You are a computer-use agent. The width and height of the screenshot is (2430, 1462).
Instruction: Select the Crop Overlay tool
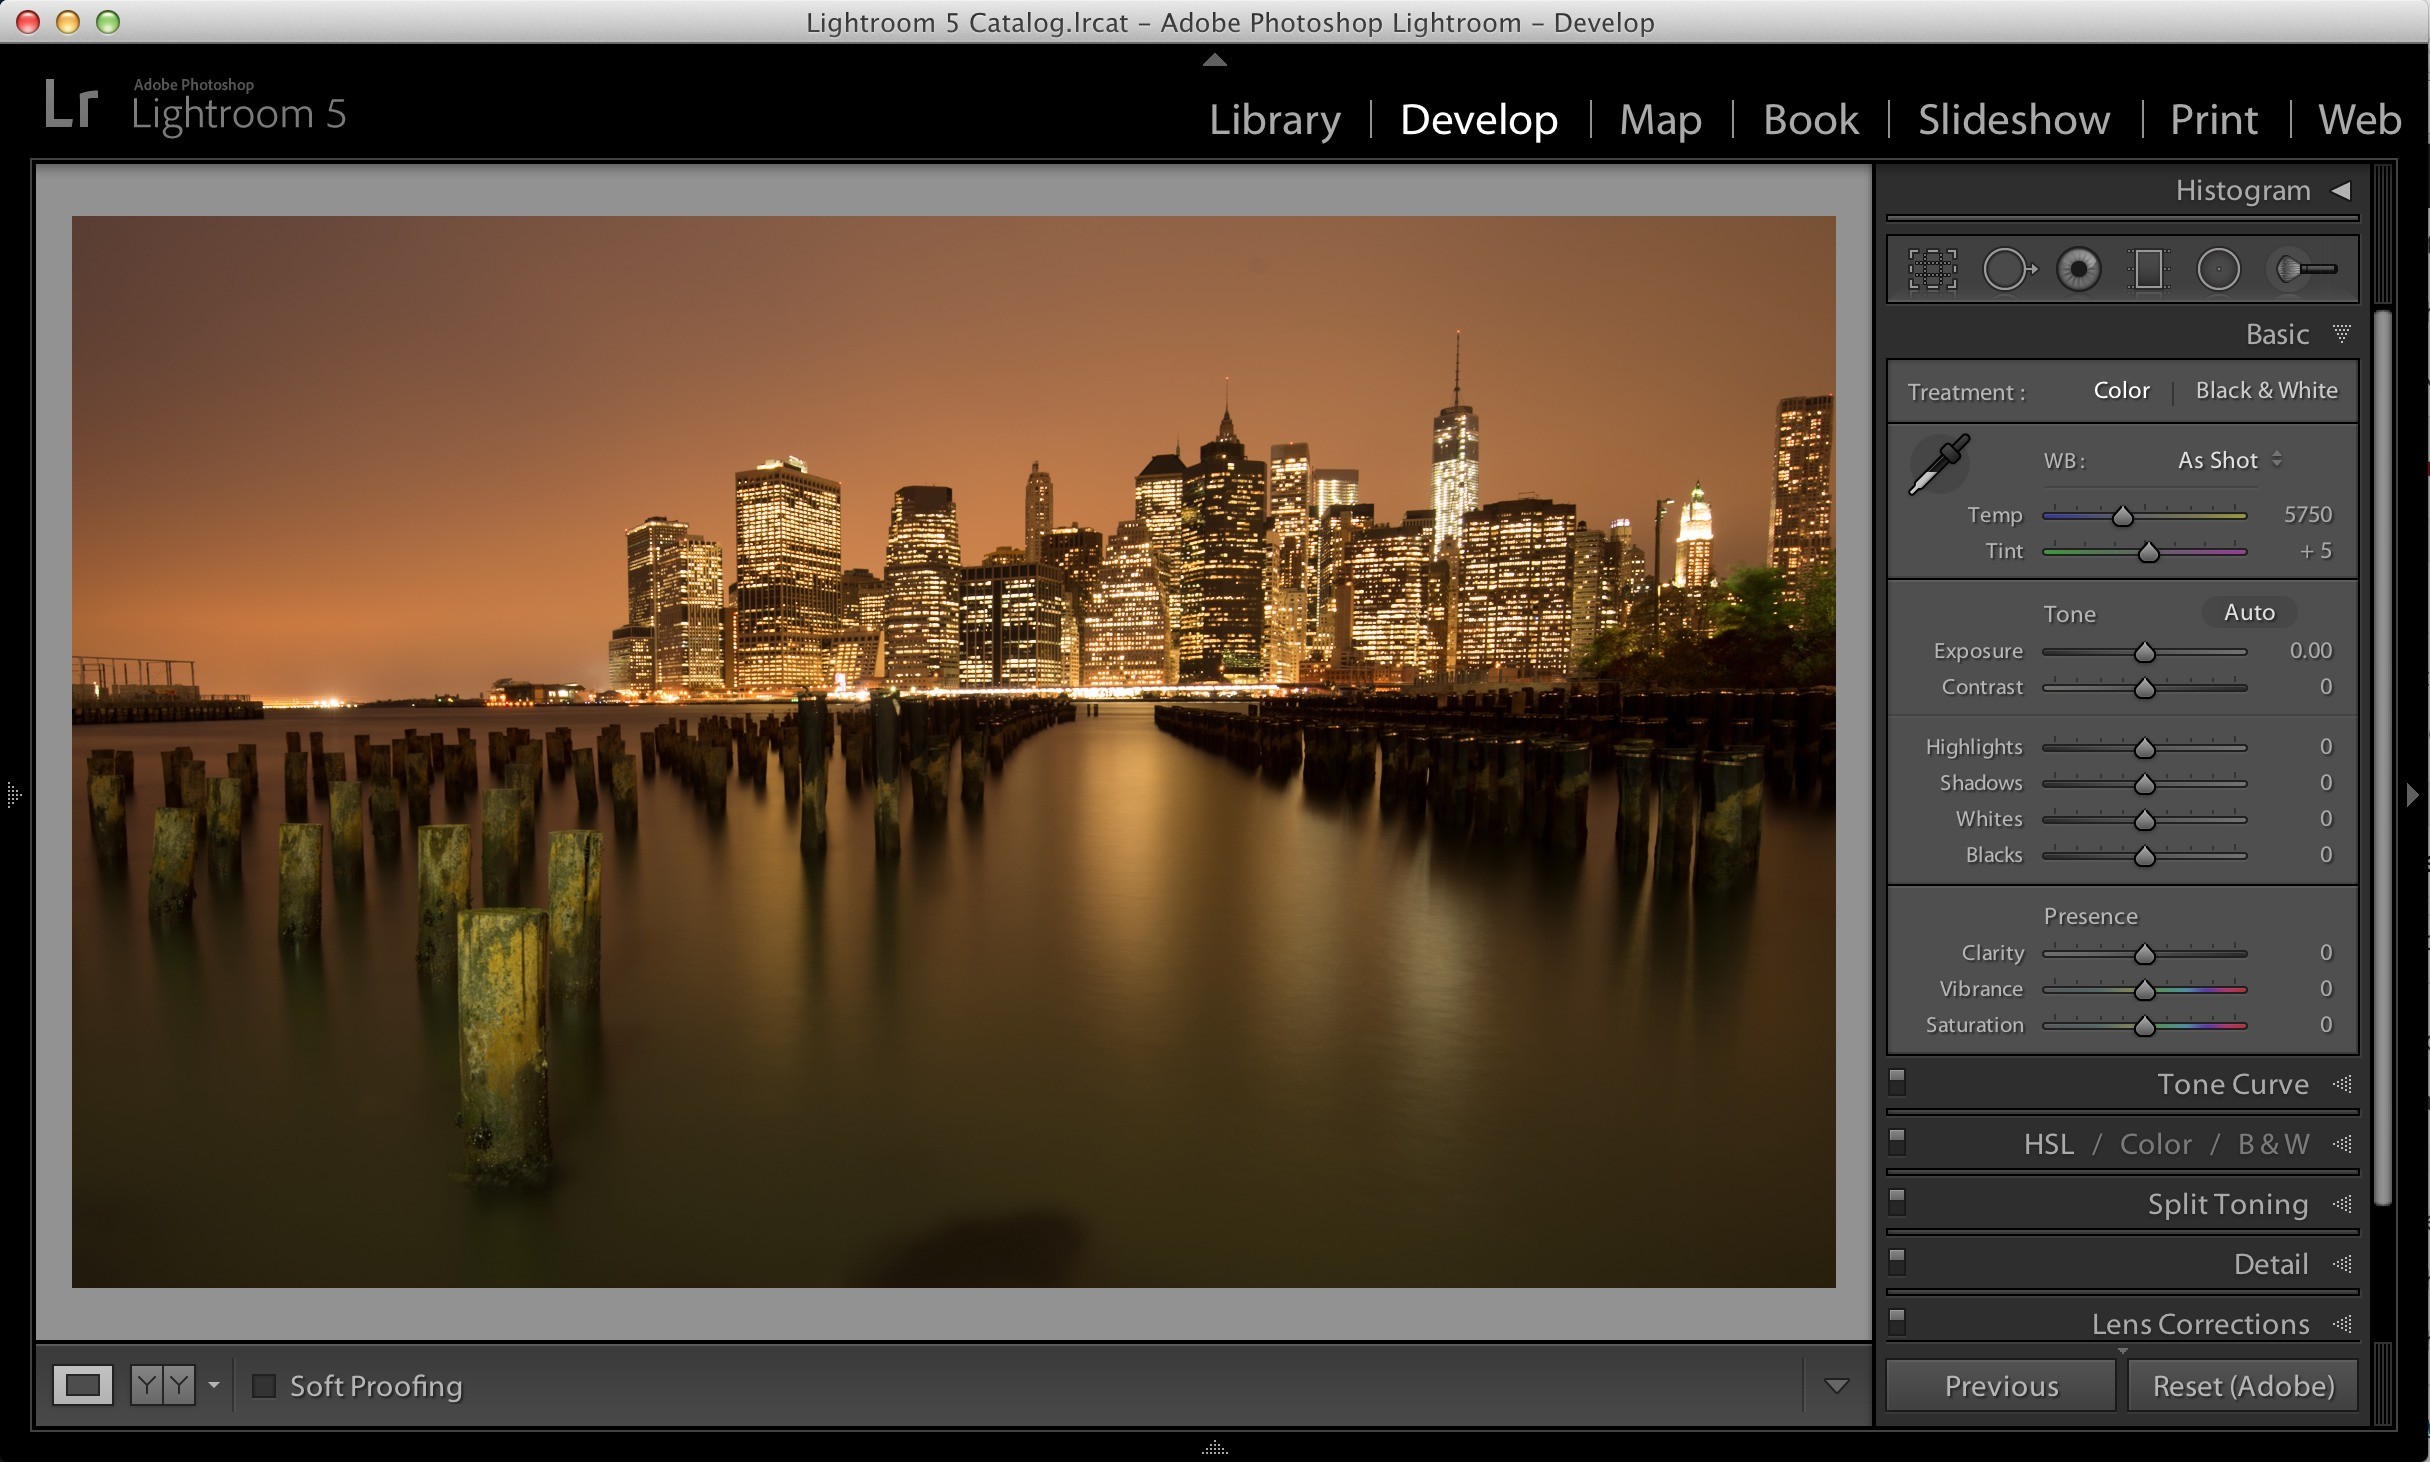1932,269
